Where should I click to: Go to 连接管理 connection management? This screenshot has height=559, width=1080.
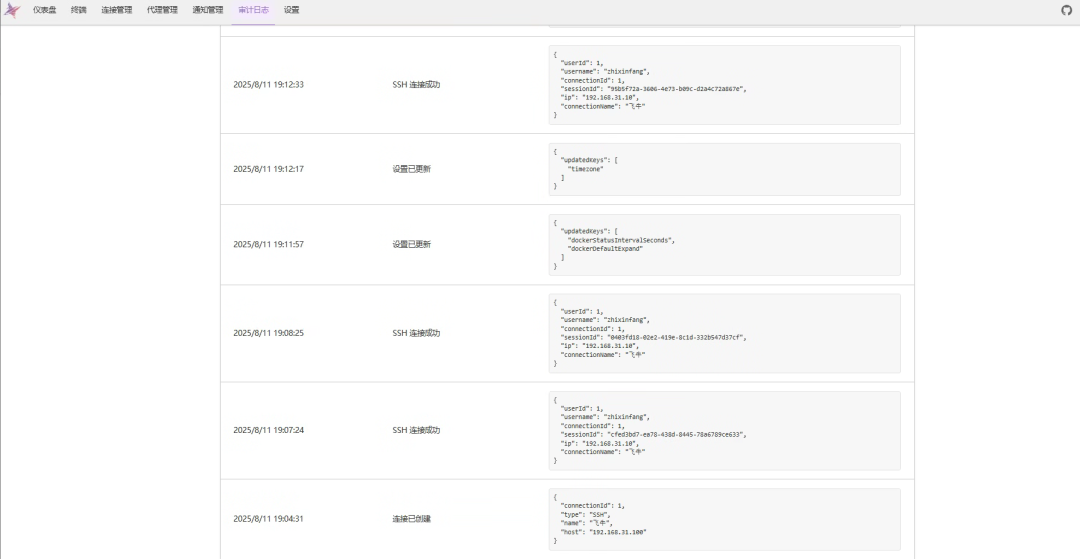click(x=116, y=10)
